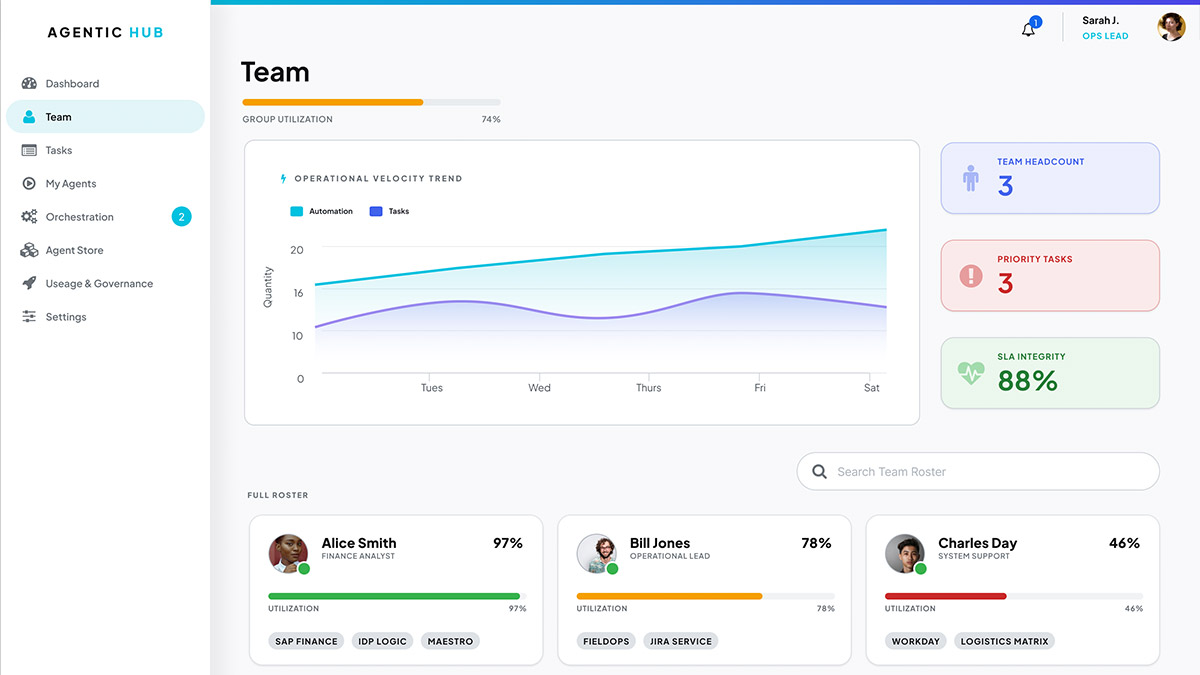Image resolution: width=1200 pixels, height=675 pixels.
Task: Open the Priority Tasks card
Action: coord(1050,275)
